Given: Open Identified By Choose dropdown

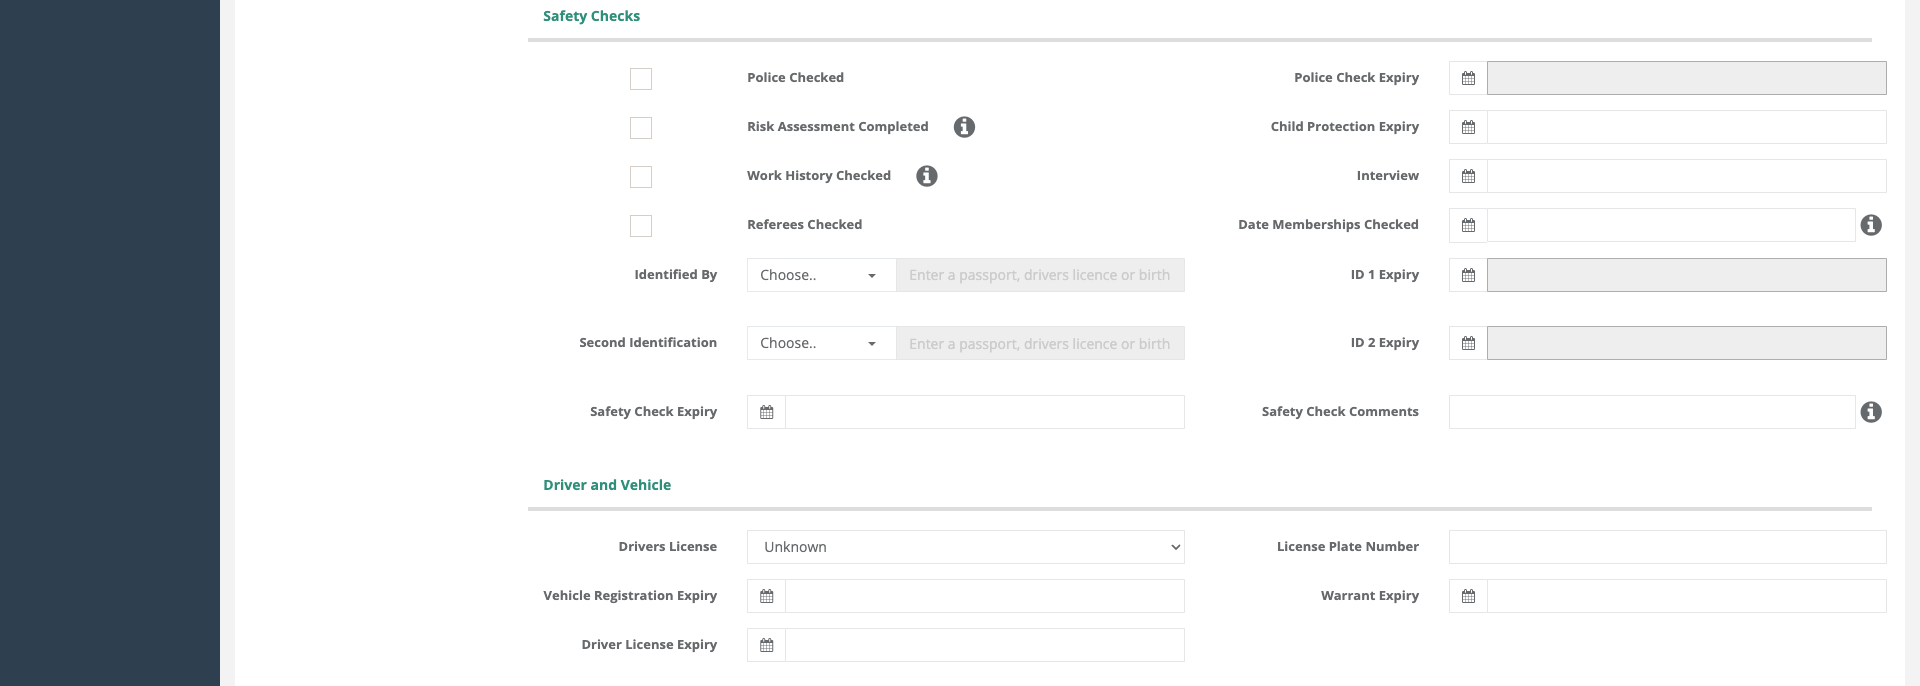Looking at the screenshot, I should [821, 275].
